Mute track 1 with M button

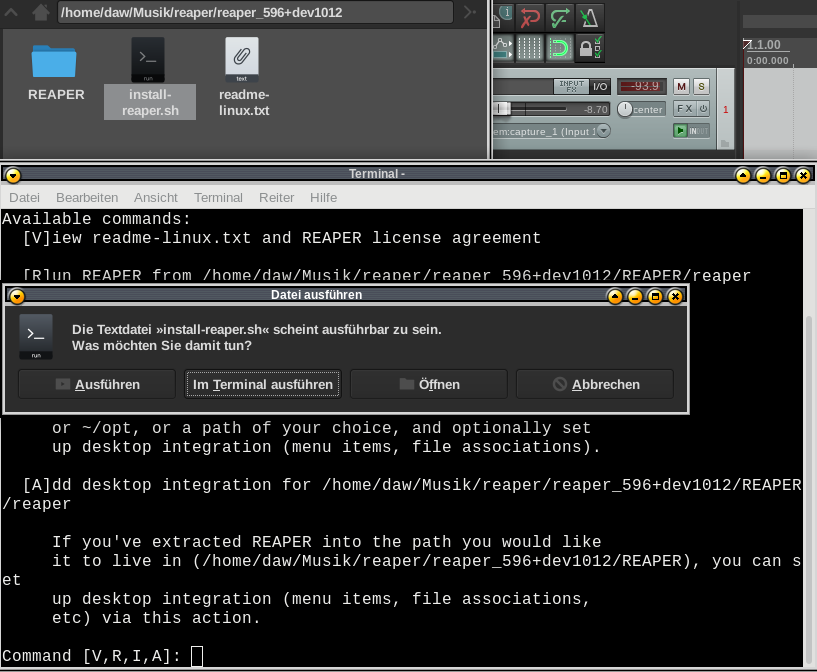681,86
